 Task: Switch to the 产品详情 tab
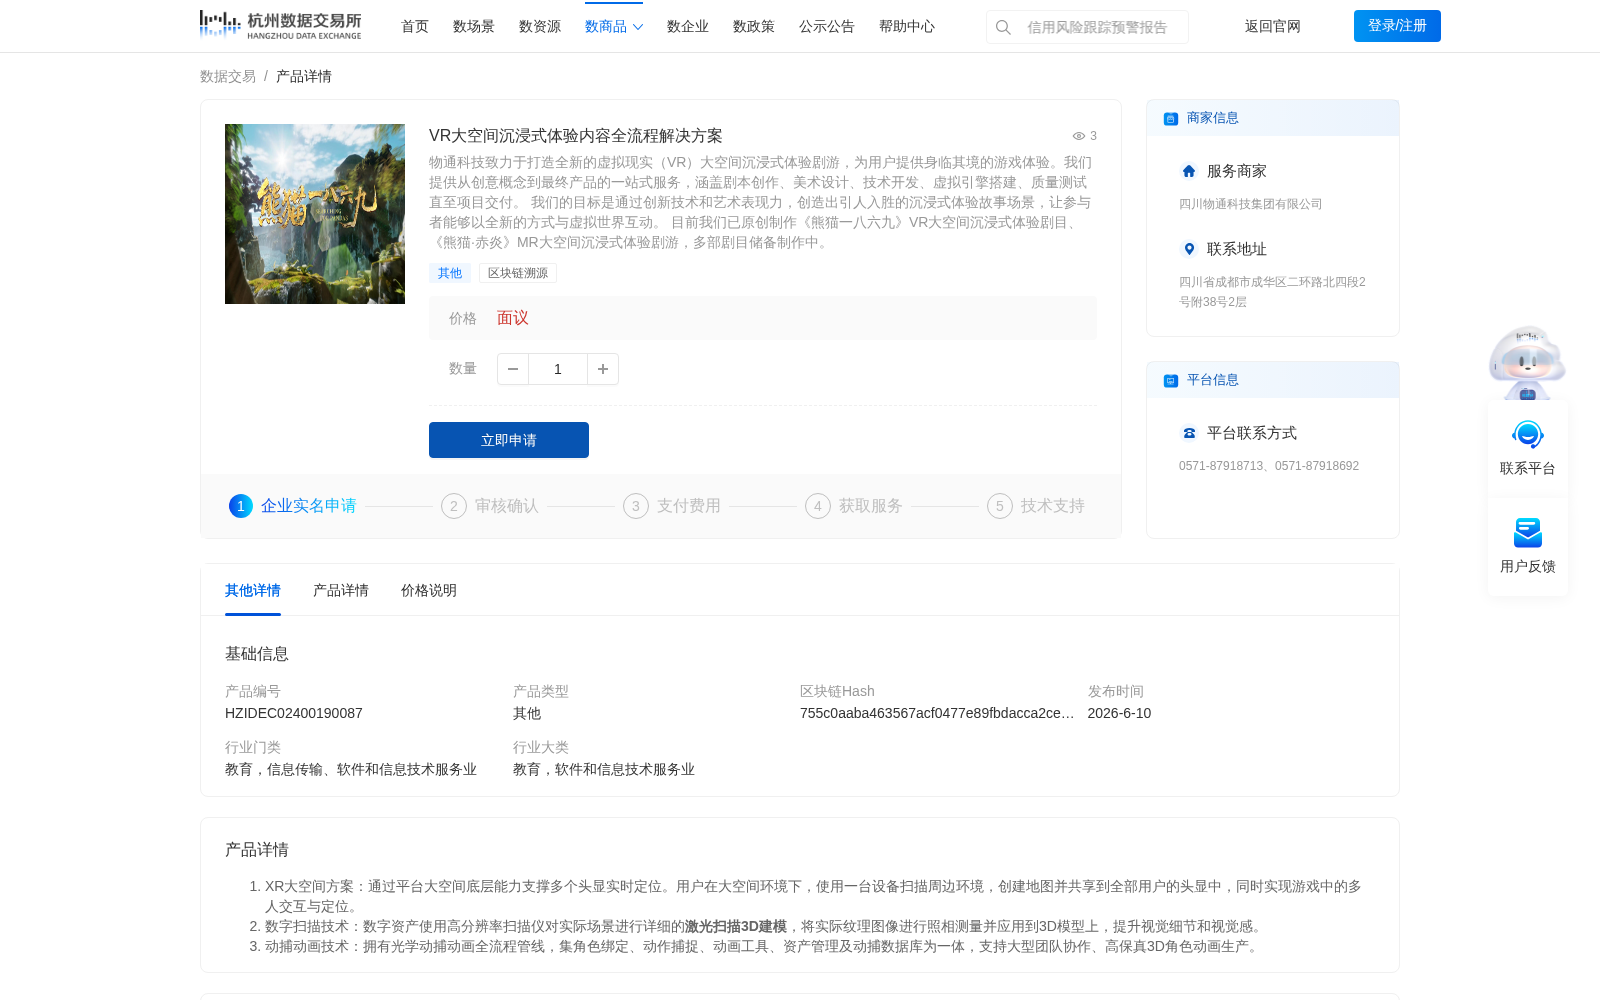(x=341, y=591)
